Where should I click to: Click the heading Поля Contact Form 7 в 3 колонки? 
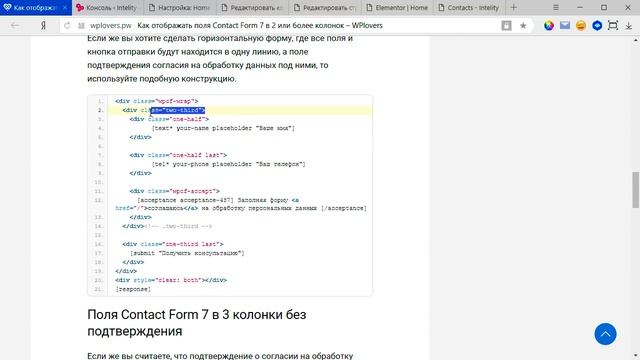coord(197,322)
